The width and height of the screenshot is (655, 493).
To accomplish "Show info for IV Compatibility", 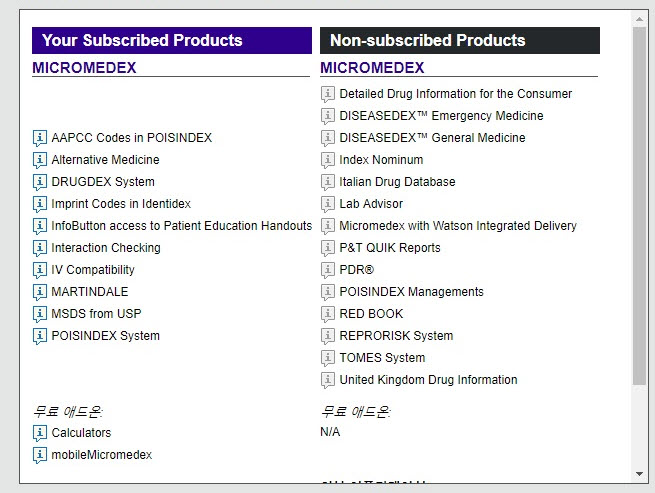I will coord(40,270).
